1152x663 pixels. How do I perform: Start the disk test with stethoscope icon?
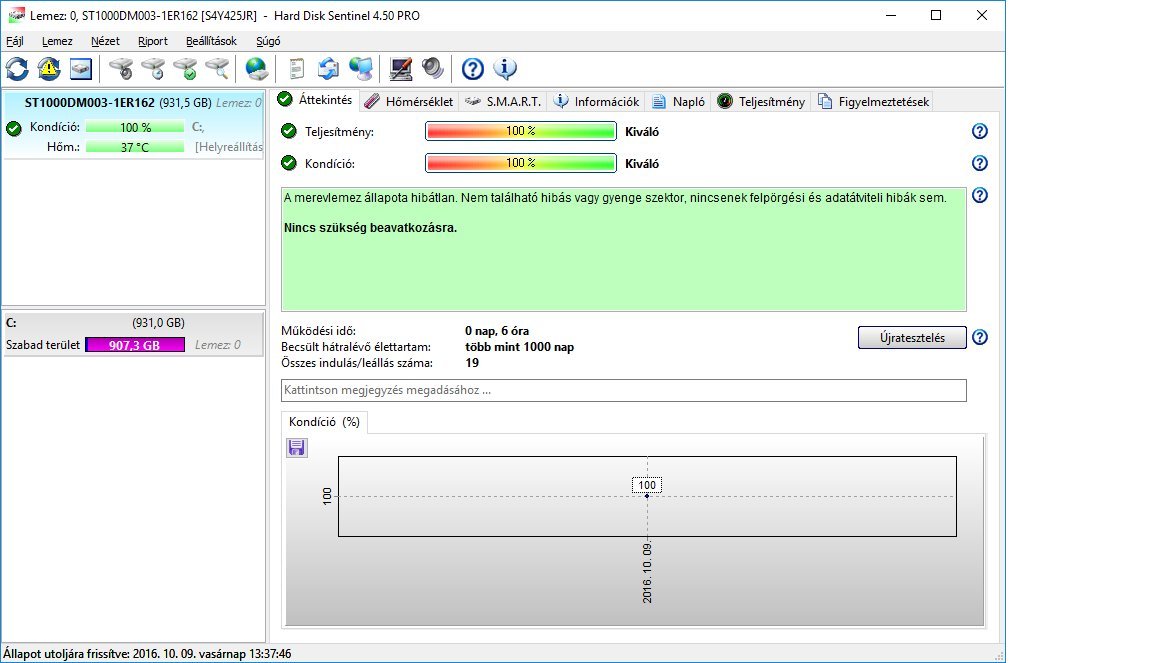[121, 69]
